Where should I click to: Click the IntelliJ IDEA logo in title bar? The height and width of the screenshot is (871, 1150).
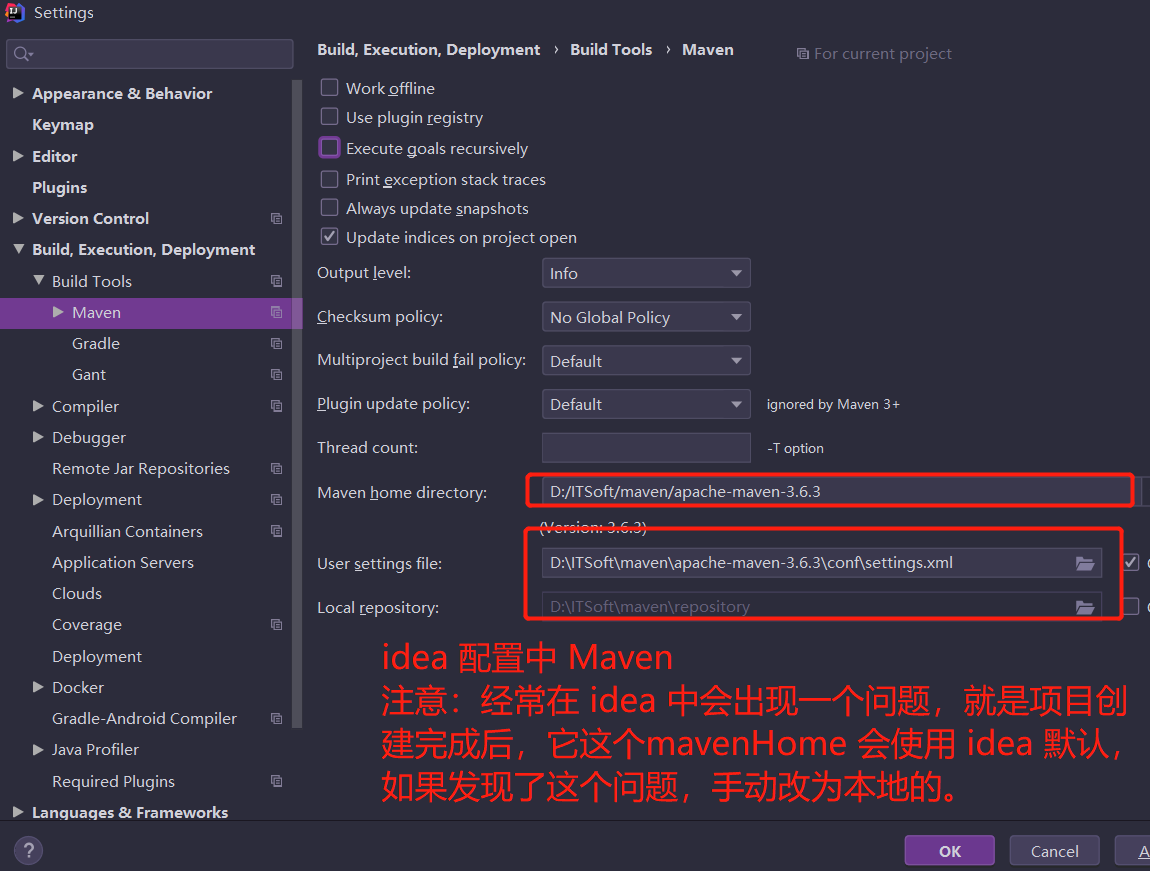(15, 12)
